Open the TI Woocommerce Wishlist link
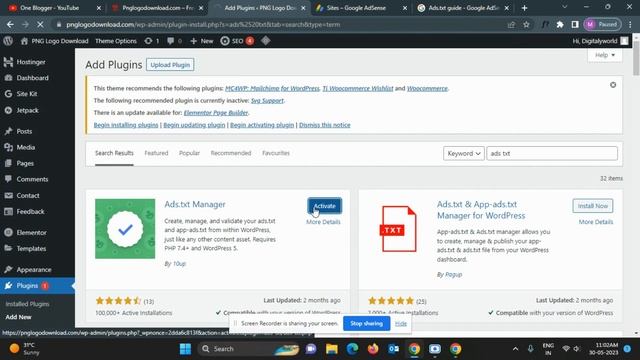Image resolution: width=640 pixels, height=360 pixels. click(358, 88)
